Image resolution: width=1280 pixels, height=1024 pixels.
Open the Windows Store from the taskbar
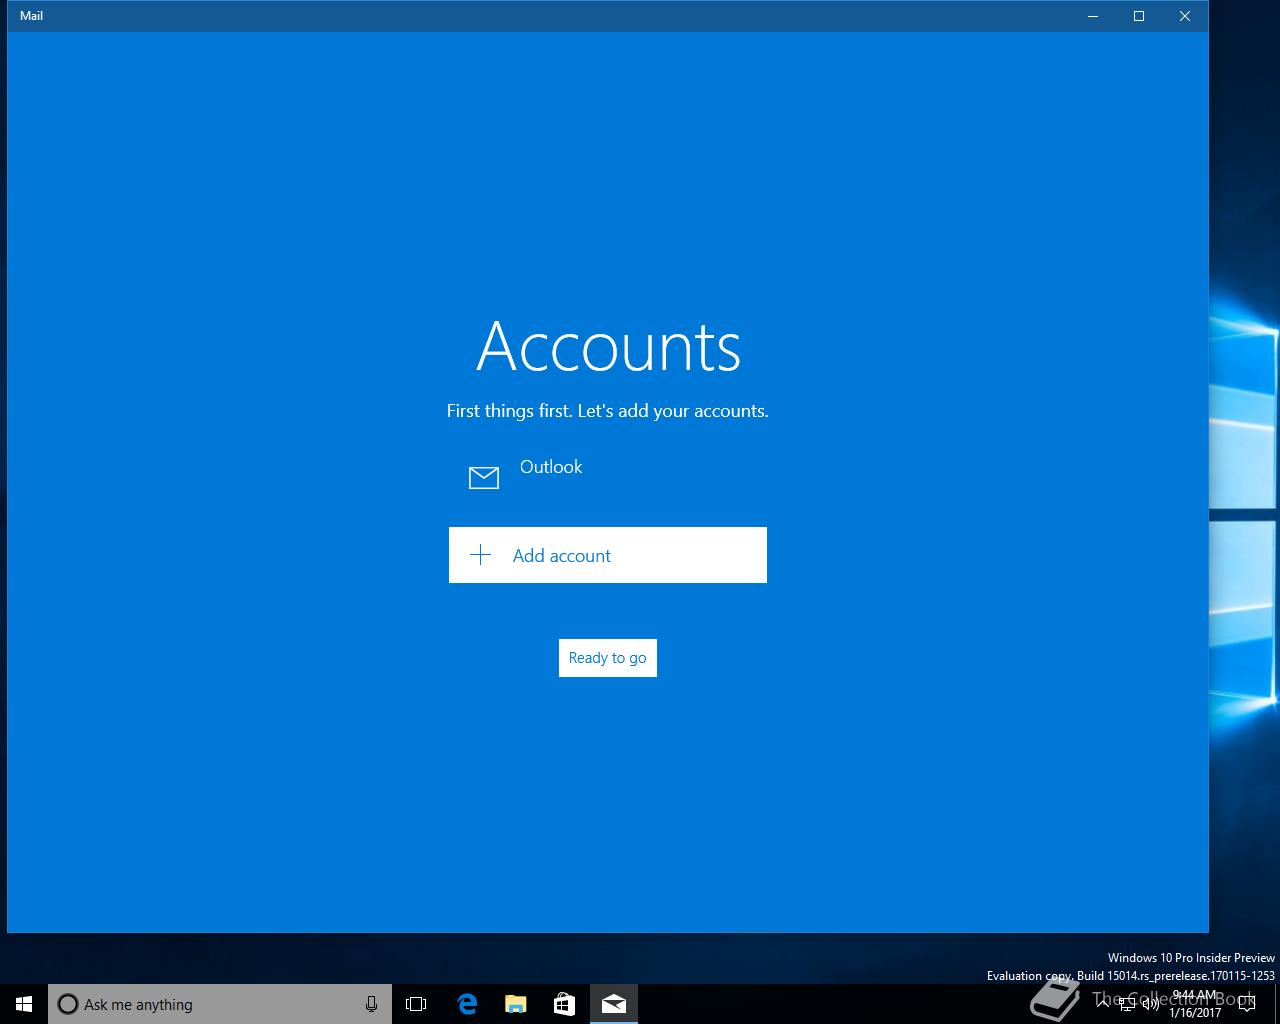click(x=564, y=1004)
